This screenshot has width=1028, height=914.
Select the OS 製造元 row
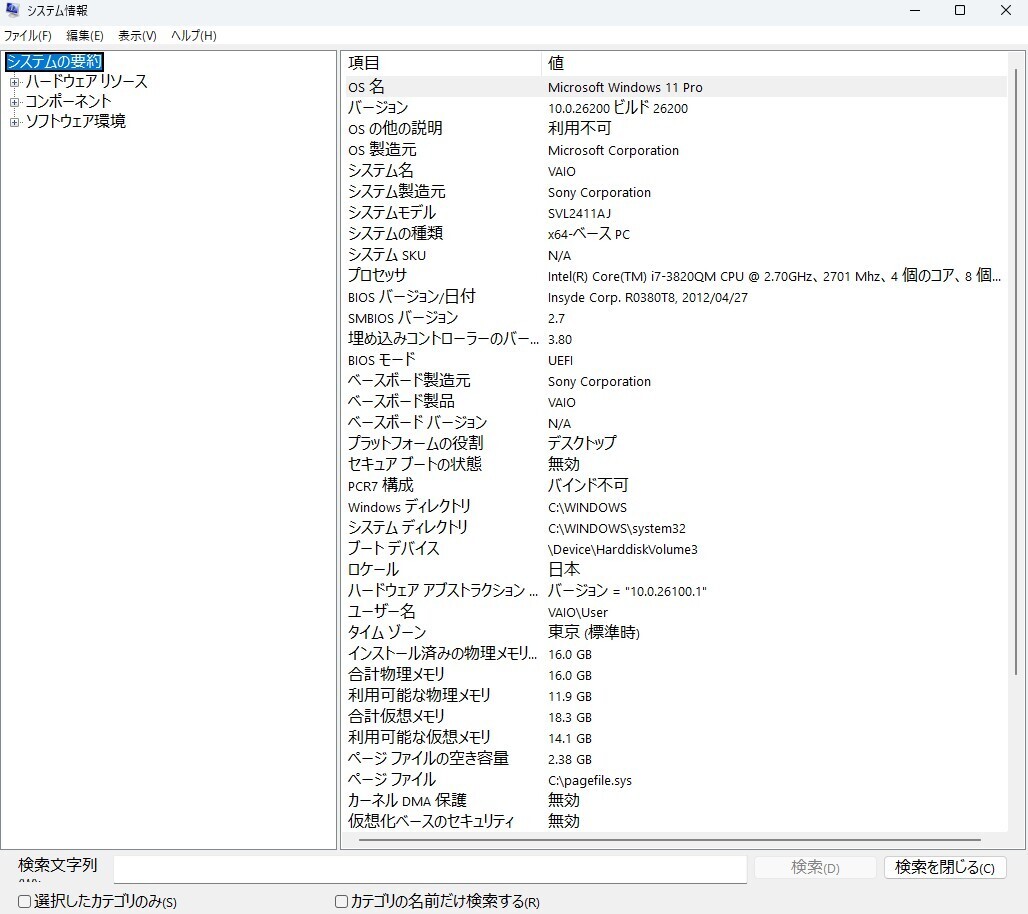point(675,149)
